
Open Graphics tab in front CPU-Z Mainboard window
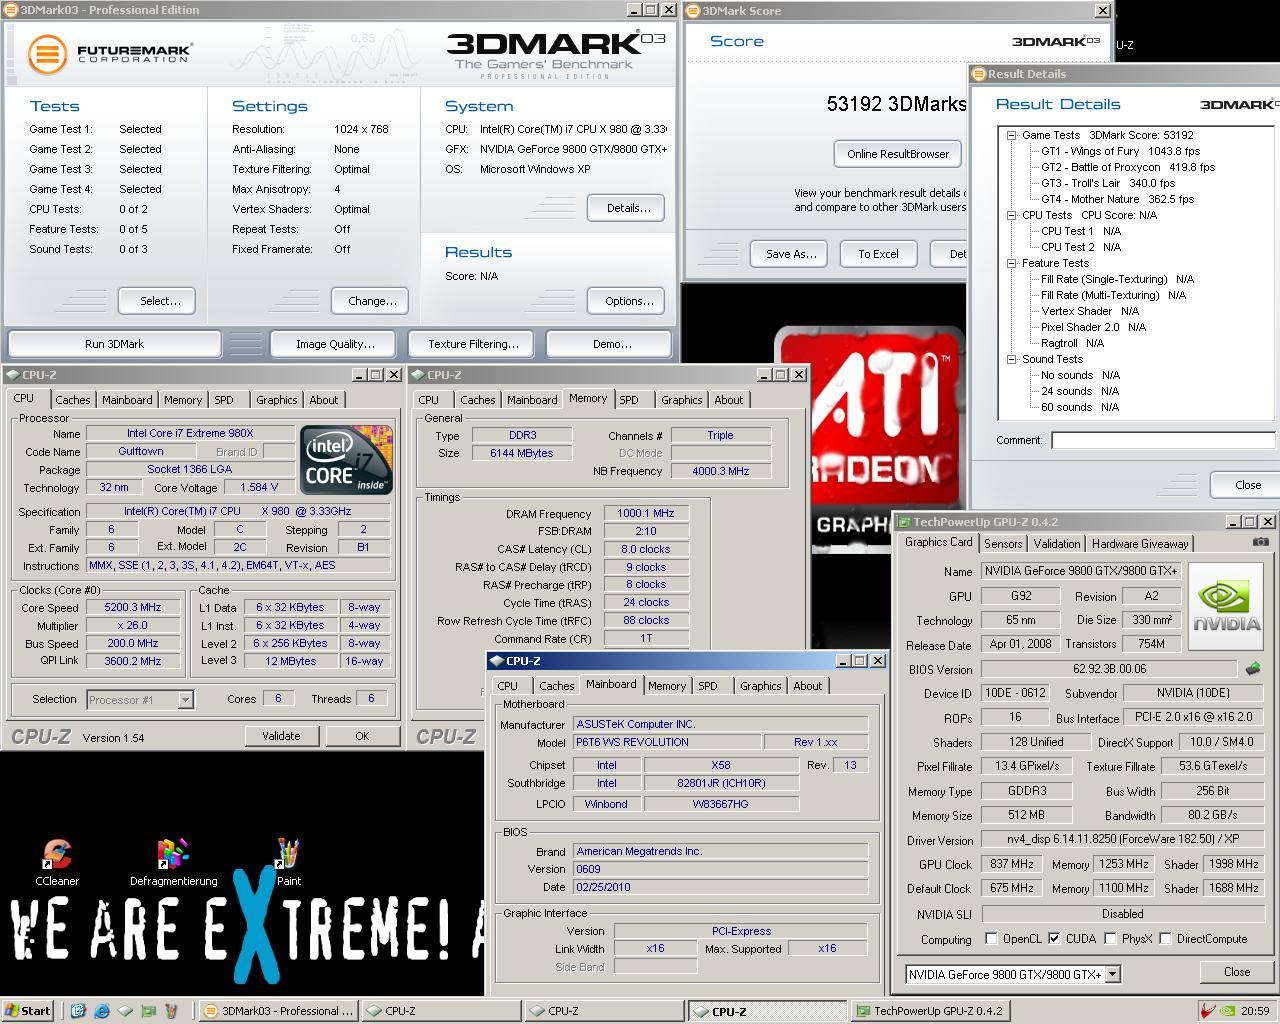(x=760, y=686)
